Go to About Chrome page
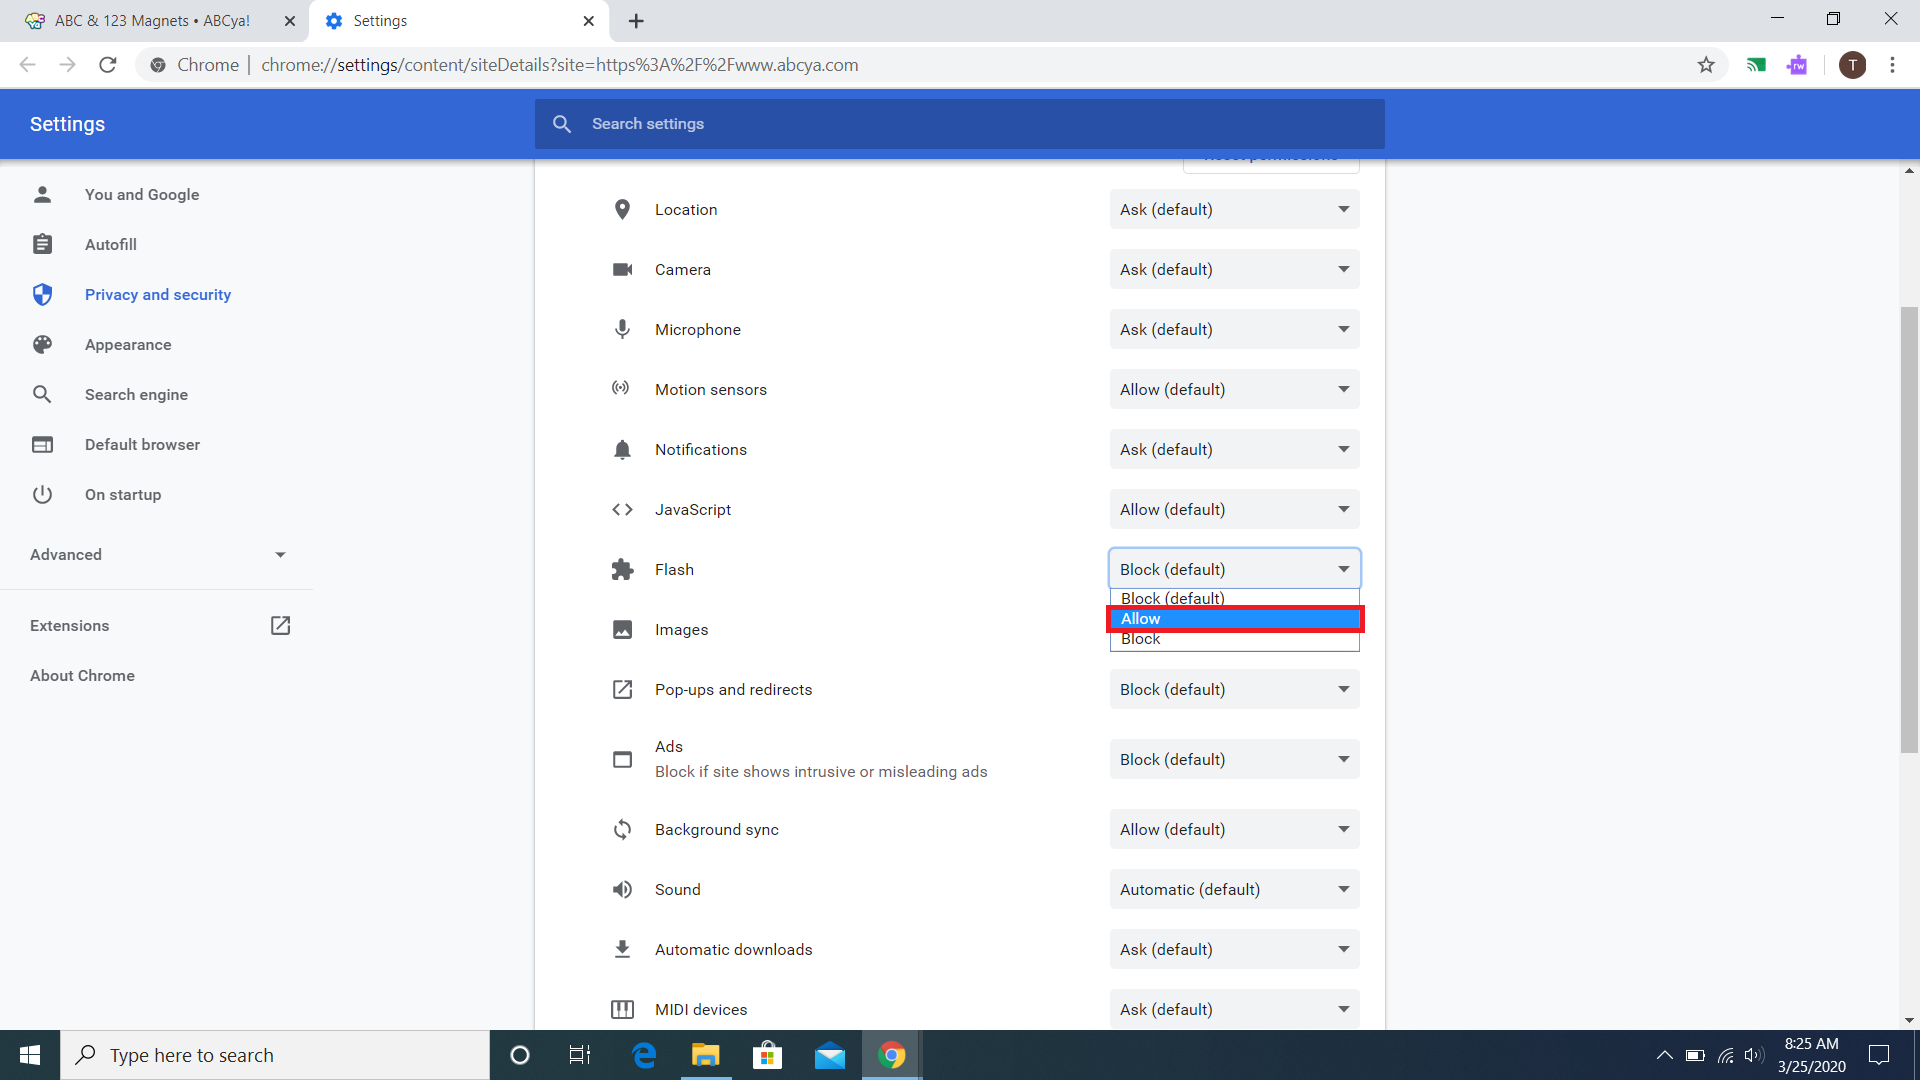Image resolution: width=1920 pixels, height=1080 pixels. pyautogui.click(x=82, y=675)
